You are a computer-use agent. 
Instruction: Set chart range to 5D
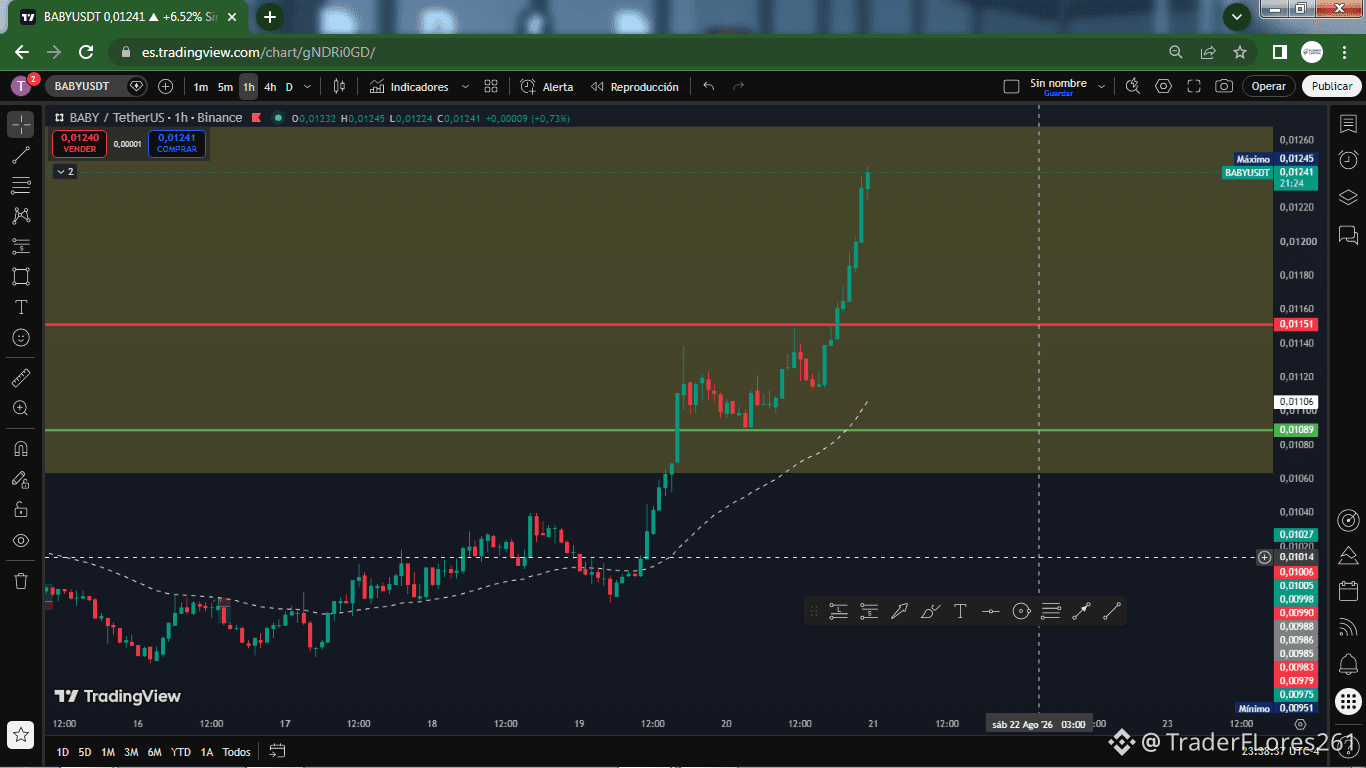(85, 752)
